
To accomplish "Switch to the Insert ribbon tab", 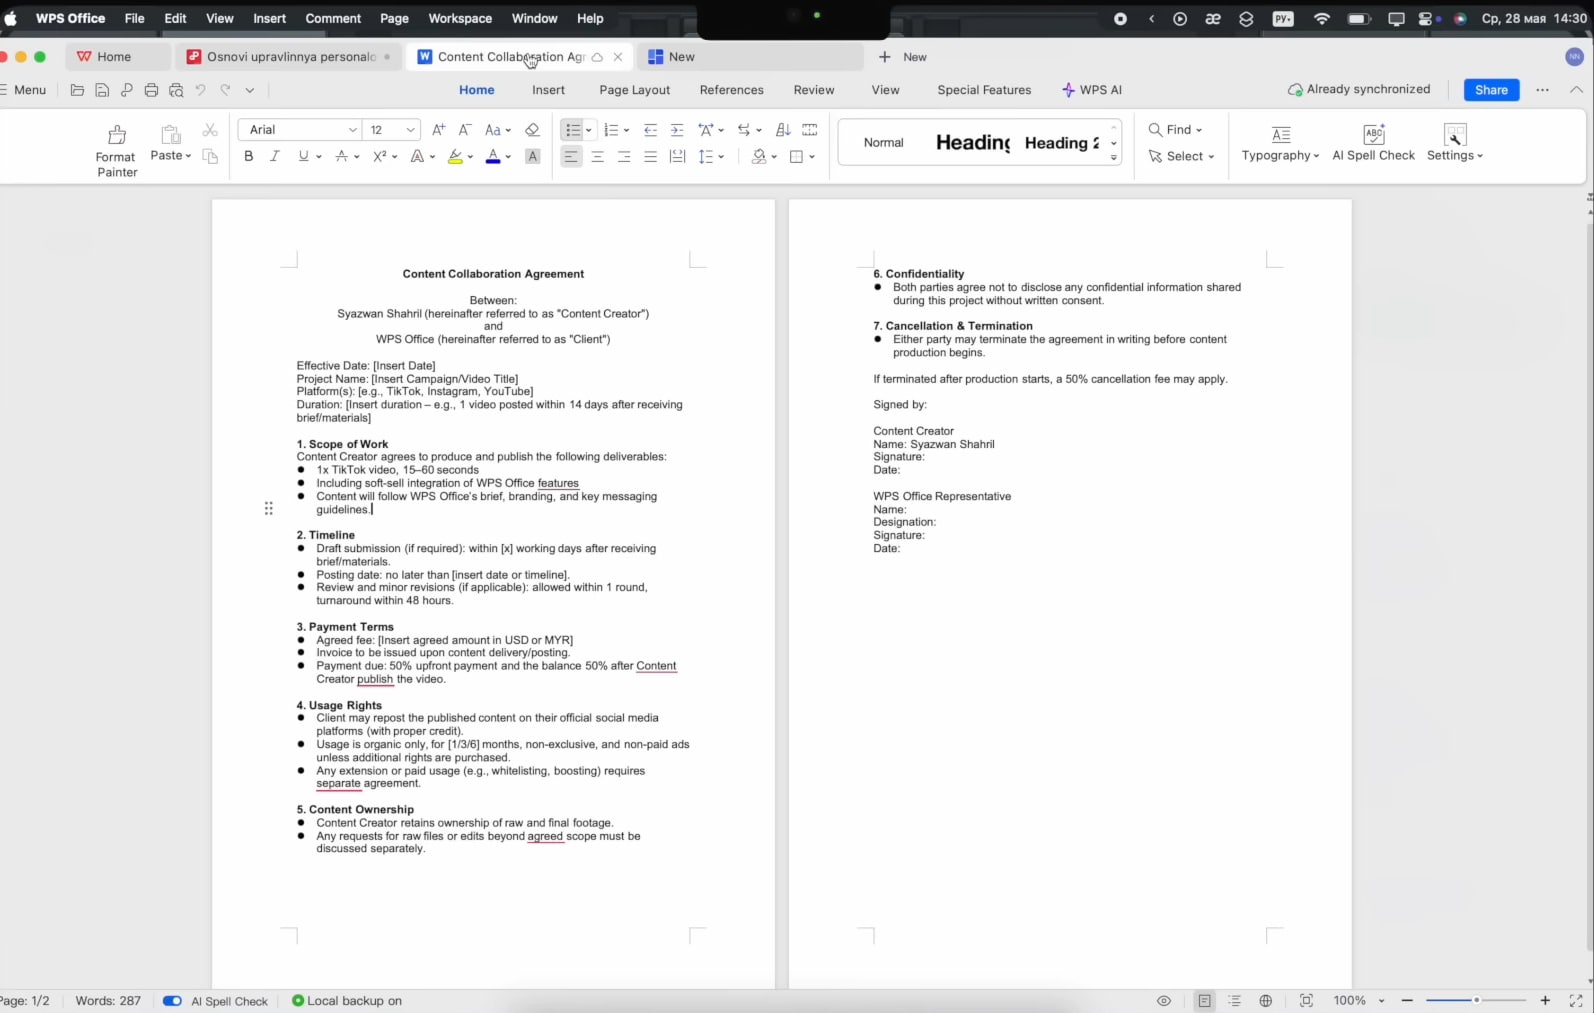I will click(x=548, y=90).
